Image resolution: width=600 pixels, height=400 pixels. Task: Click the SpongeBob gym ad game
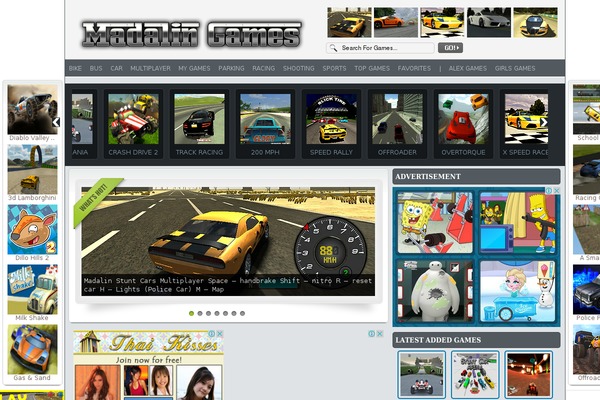(435, 223)
